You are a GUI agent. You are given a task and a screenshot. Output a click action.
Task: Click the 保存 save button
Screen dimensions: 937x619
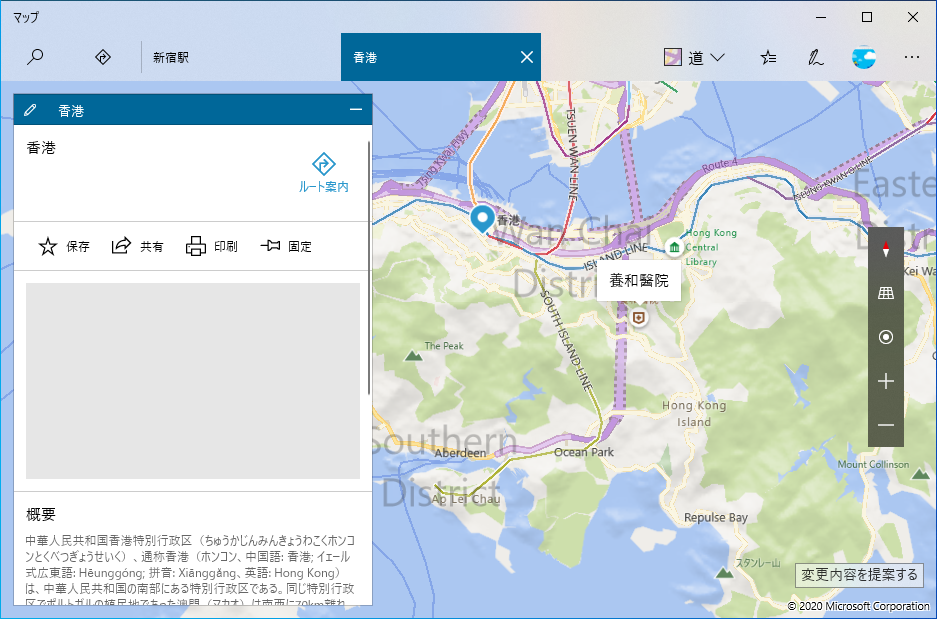[x=64, y=246]
